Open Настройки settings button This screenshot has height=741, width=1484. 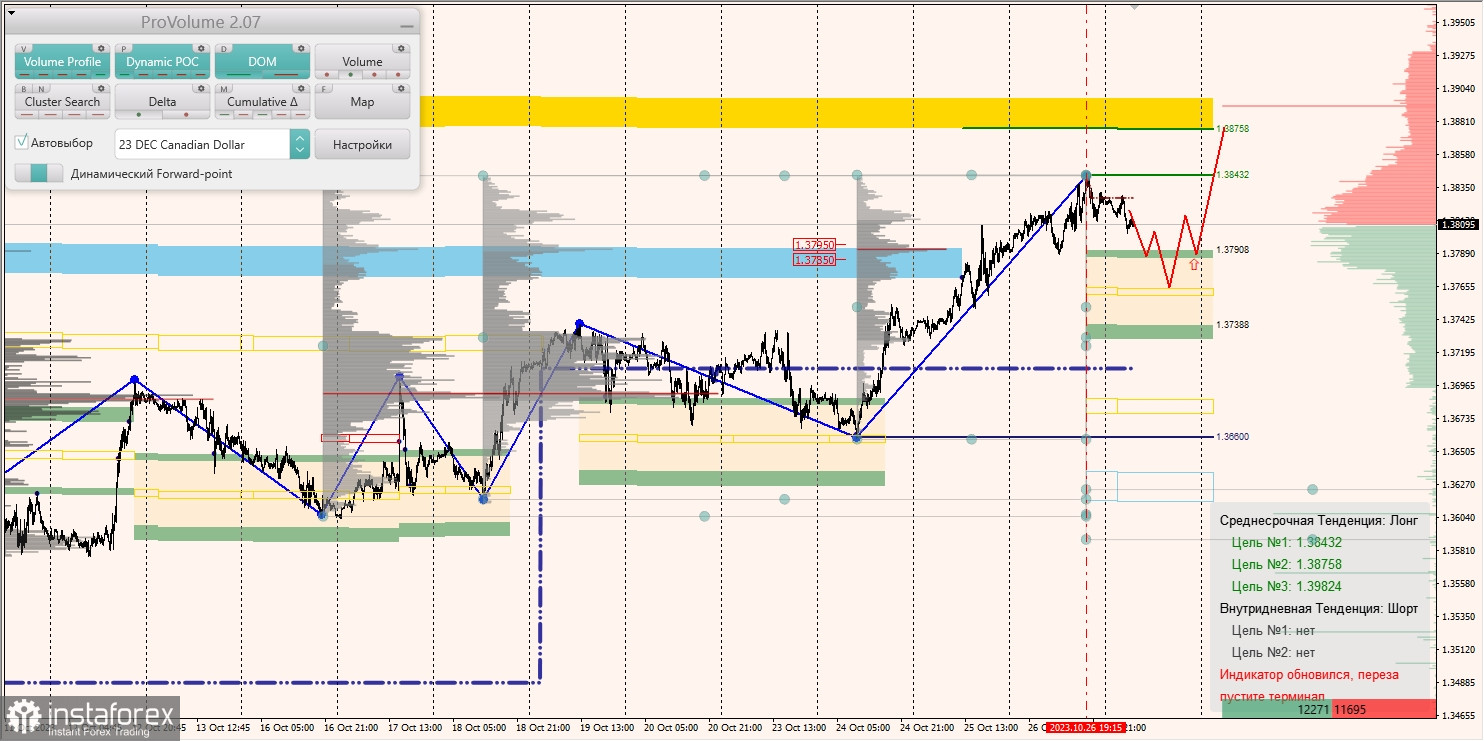point(362,144)
